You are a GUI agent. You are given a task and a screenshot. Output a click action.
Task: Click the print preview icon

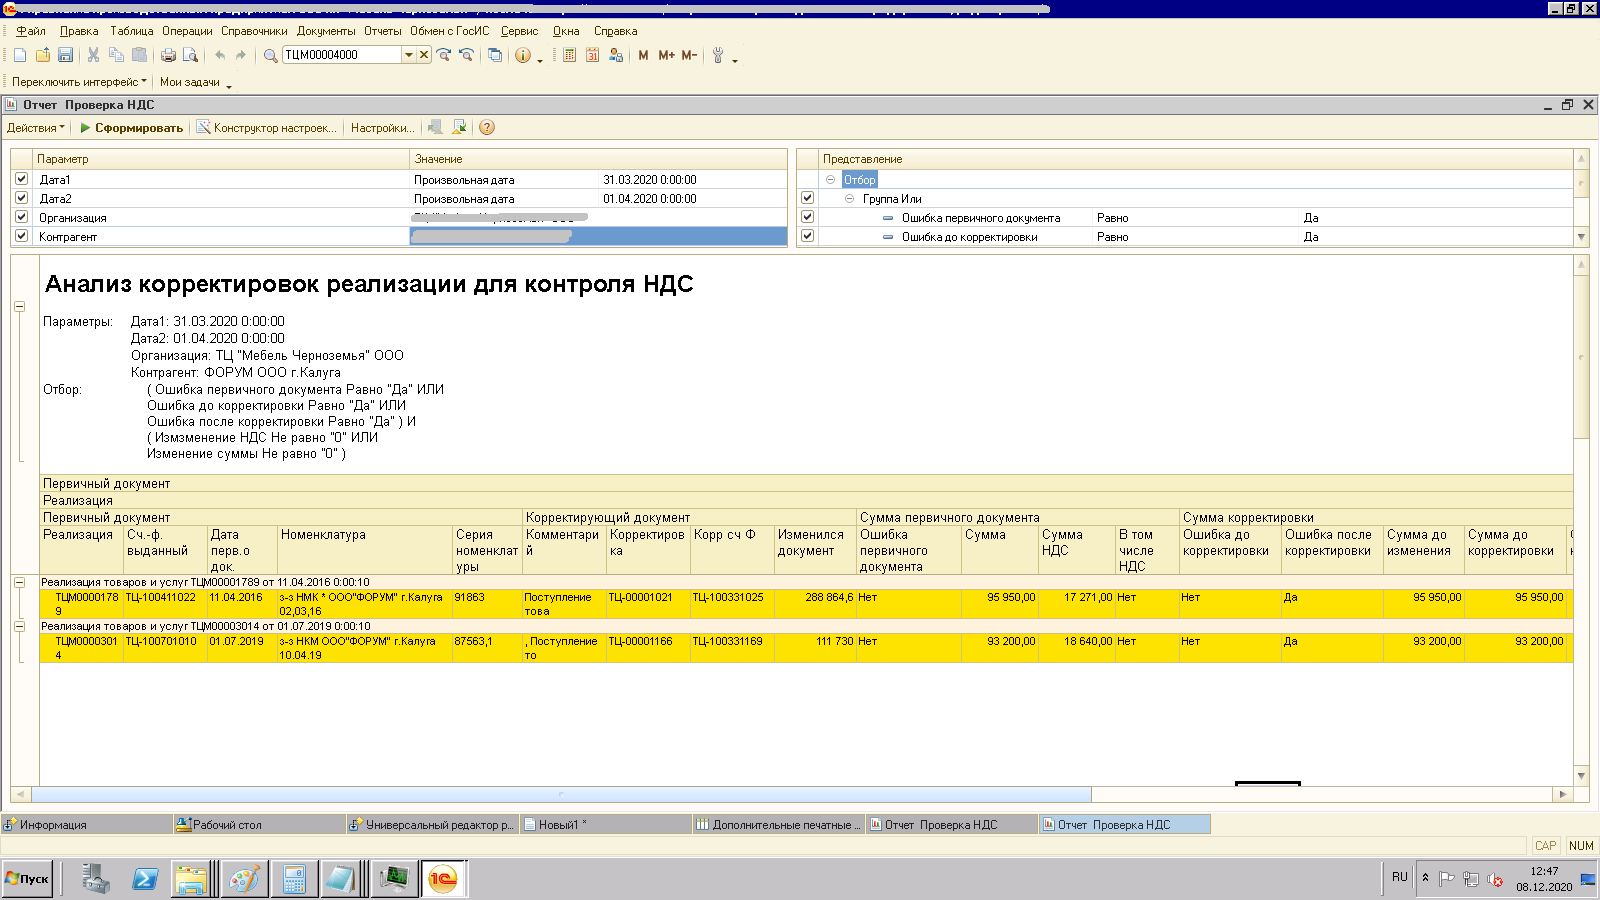190,55
